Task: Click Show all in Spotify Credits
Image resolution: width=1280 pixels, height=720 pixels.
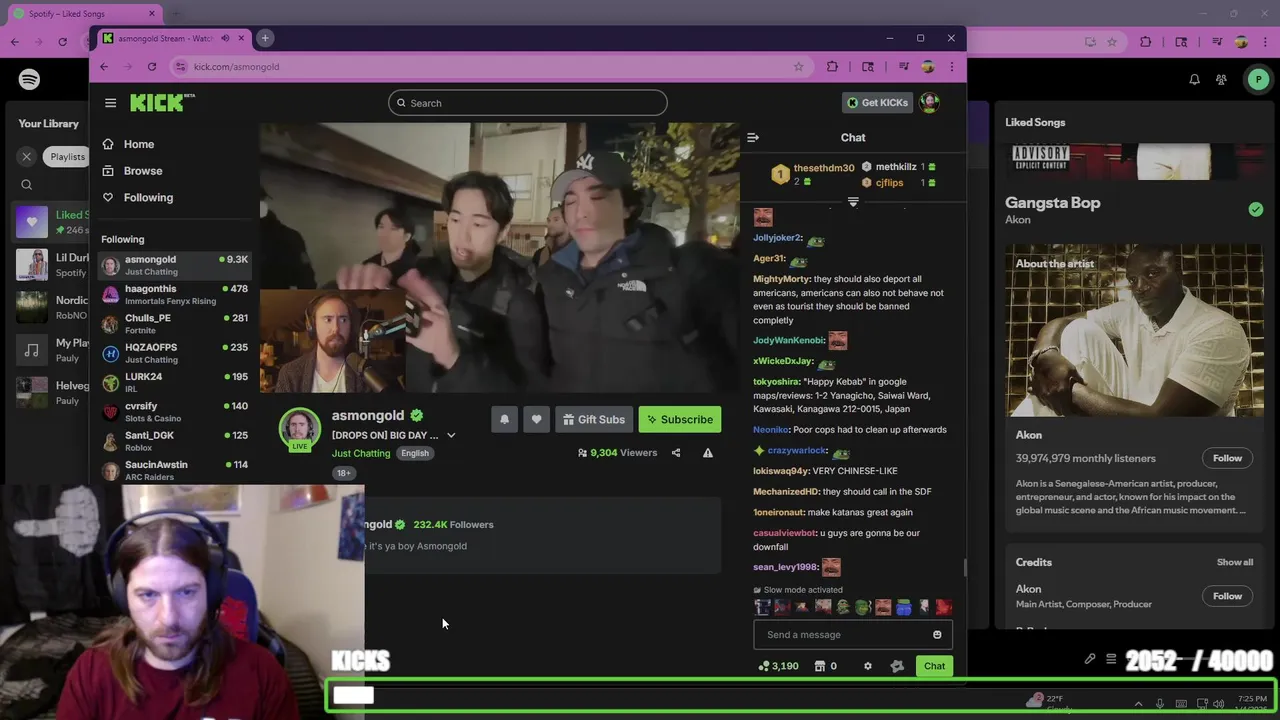Action: (x=1235, y=562)
